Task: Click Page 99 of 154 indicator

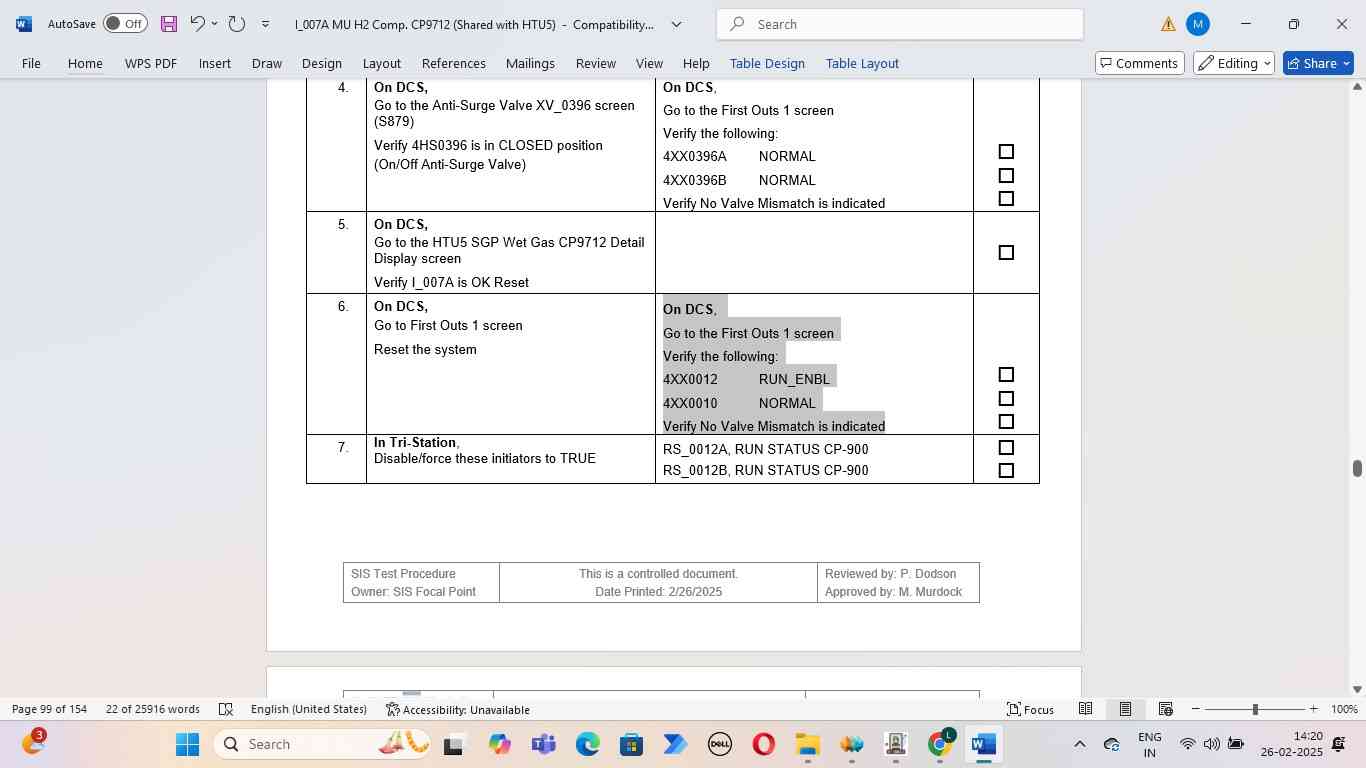Action: (x=49, y=709)
